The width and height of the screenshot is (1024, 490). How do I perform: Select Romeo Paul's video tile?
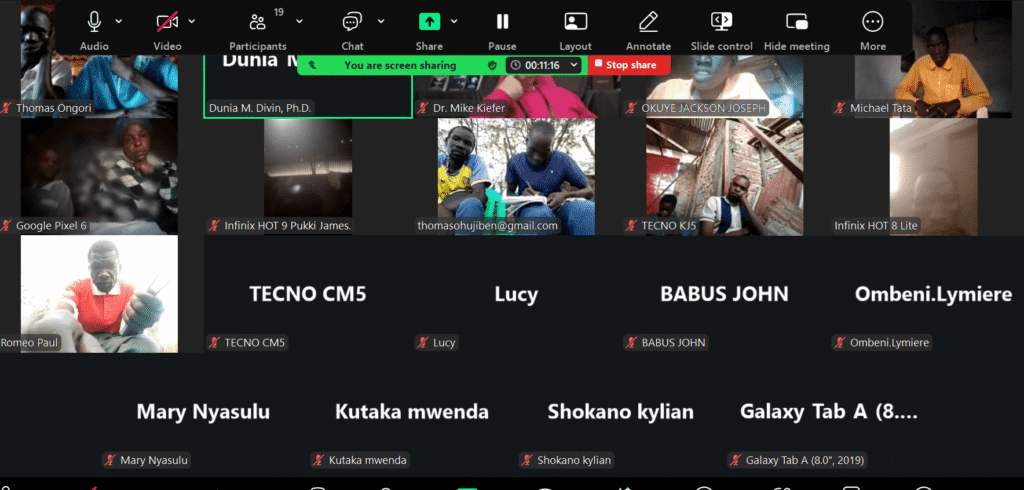pyautogui.click(x=99, y=294)
